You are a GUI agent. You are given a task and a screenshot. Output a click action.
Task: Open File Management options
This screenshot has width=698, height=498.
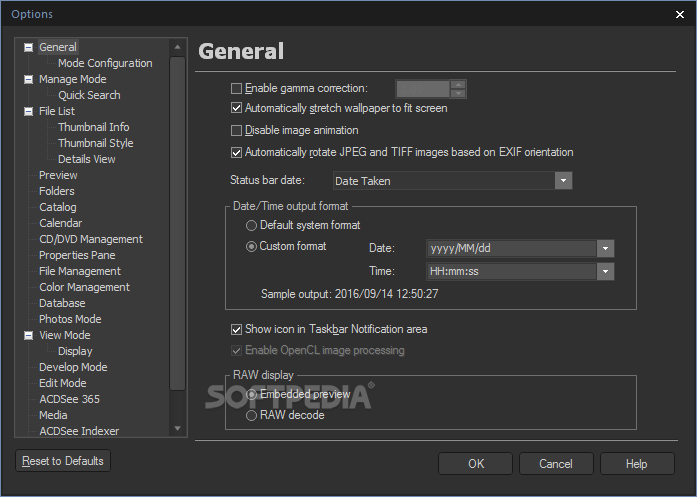(x=80, y=271)
